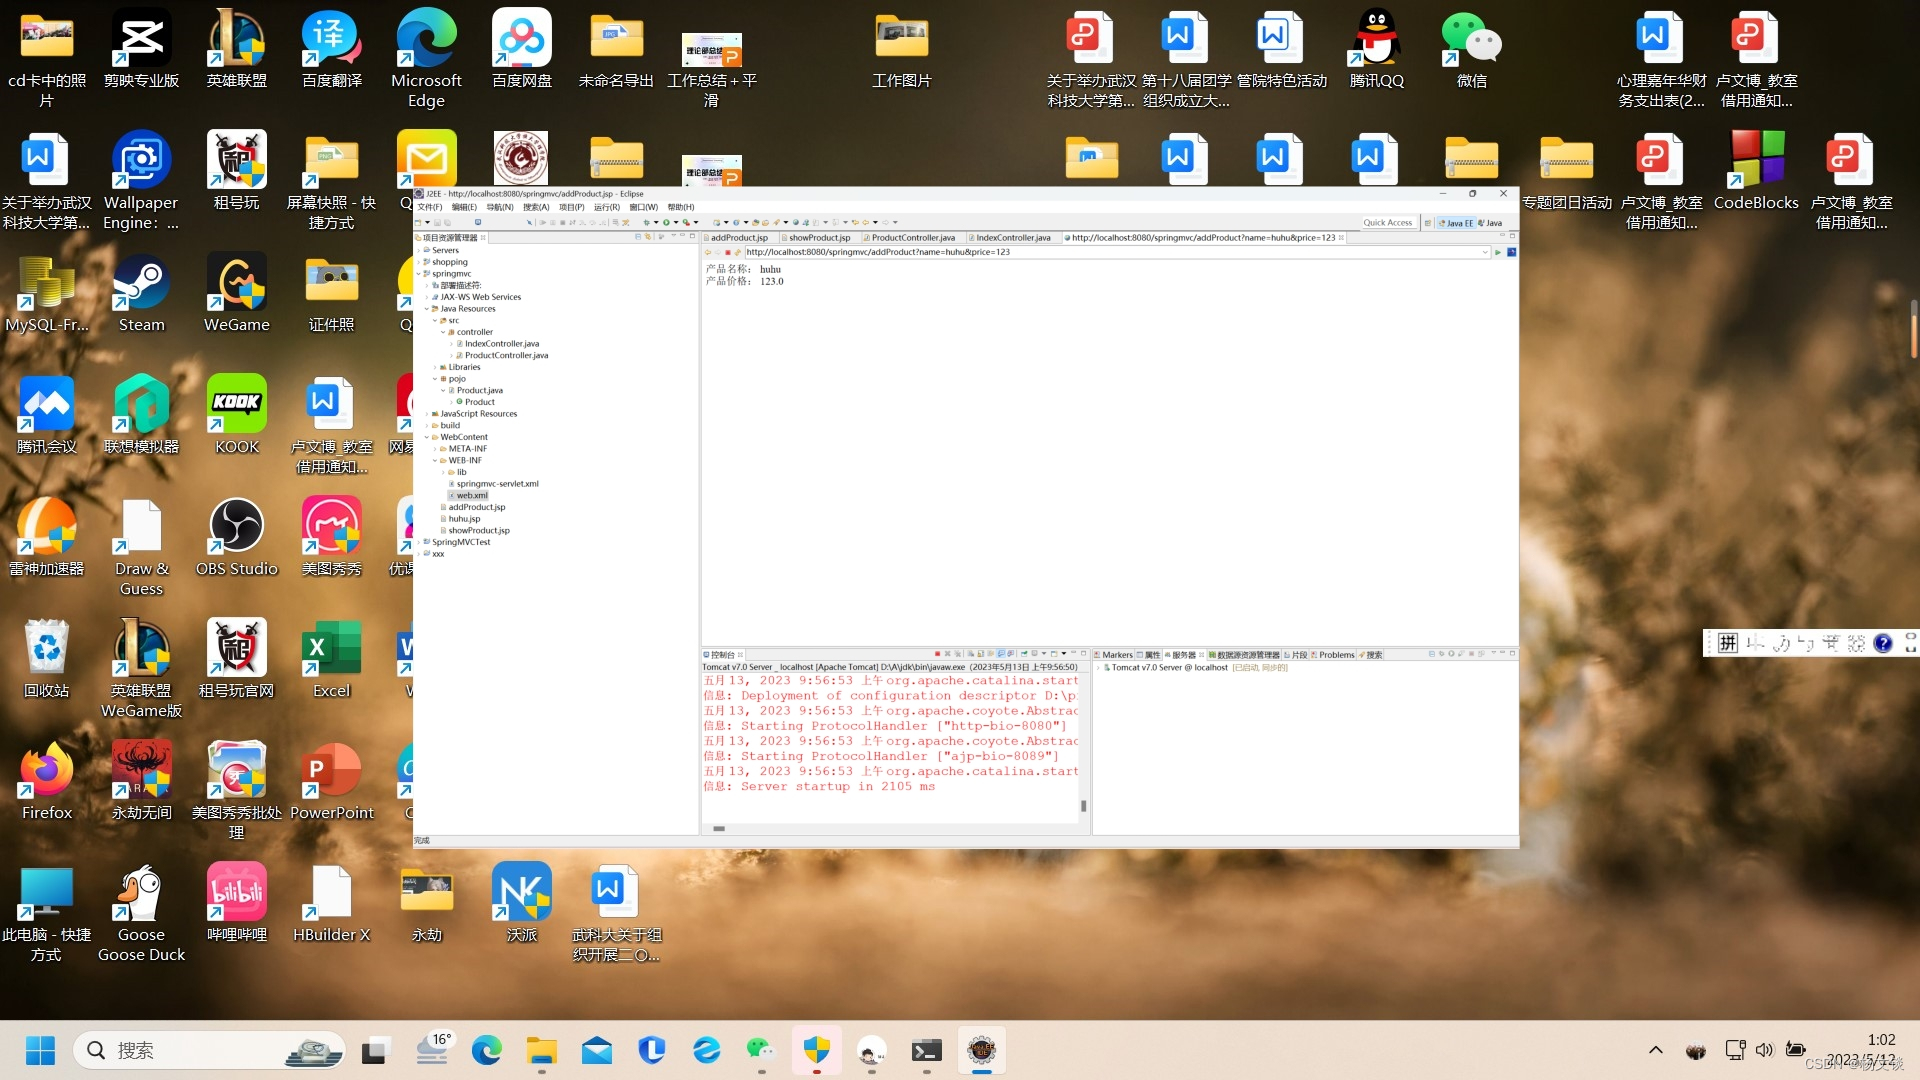Show hidden system tray icons
This screenshot has height=1080, width=1920.
(1655, 1050)
